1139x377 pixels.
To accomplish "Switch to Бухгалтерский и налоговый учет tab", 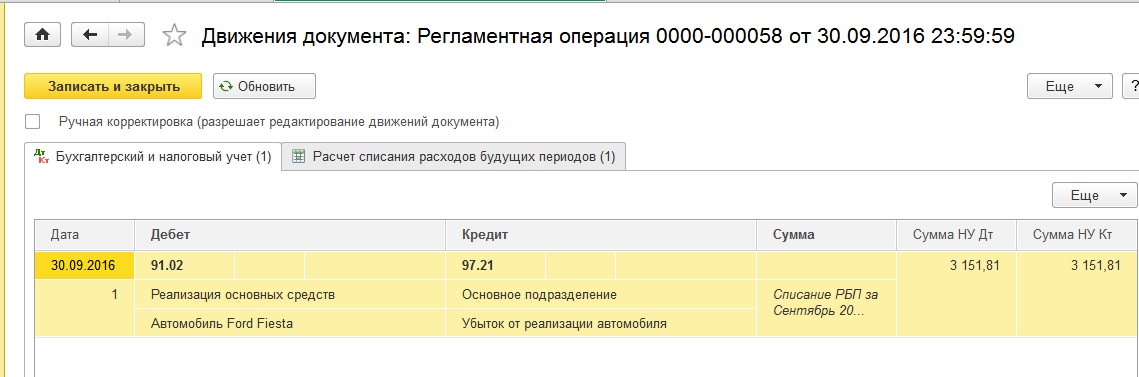I will (x=153, y=157).
